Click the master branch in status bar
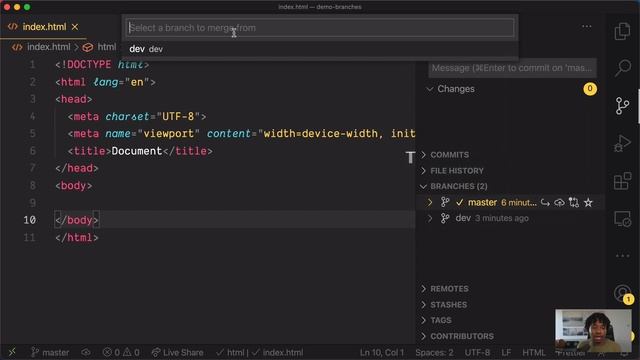This screenshot has width=640, height=360. point(50,352)
